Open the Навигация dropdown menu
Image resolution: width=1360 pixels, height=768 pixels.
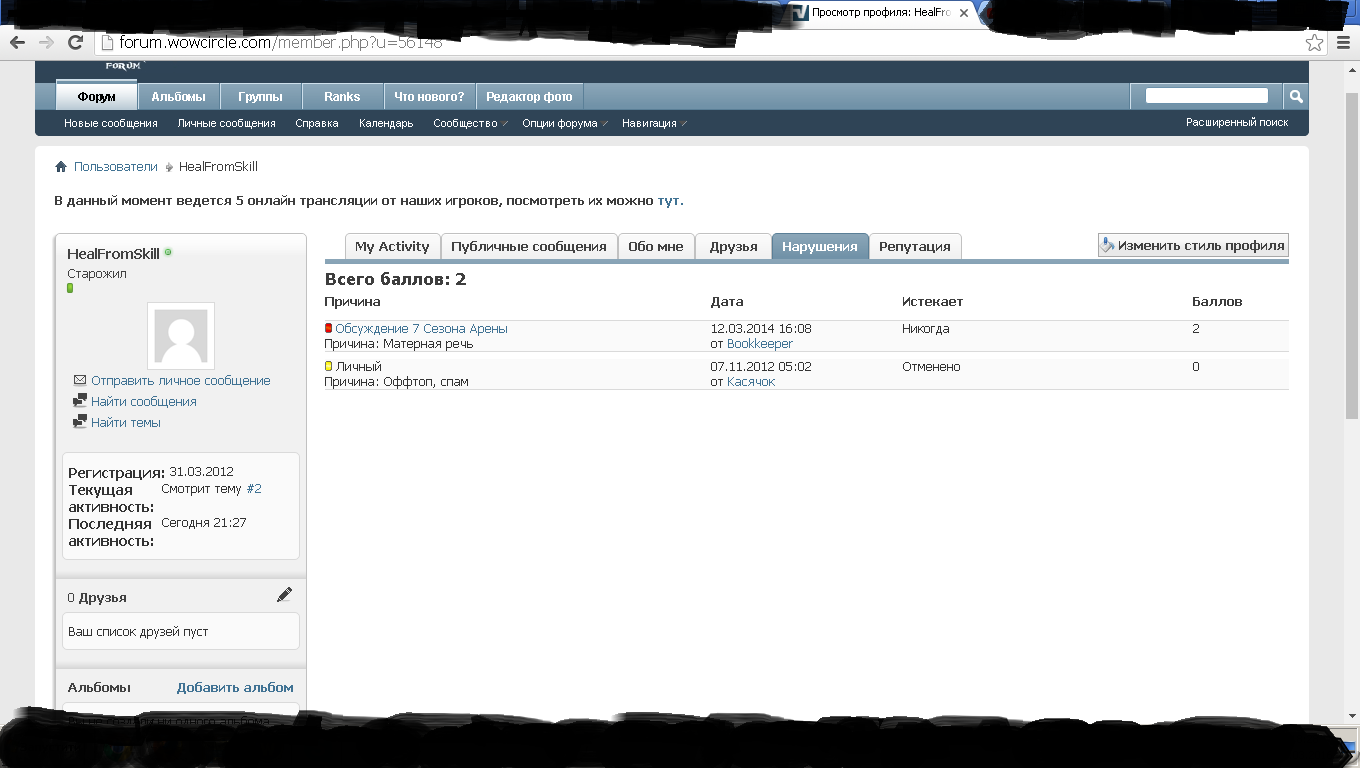[653, 123]
